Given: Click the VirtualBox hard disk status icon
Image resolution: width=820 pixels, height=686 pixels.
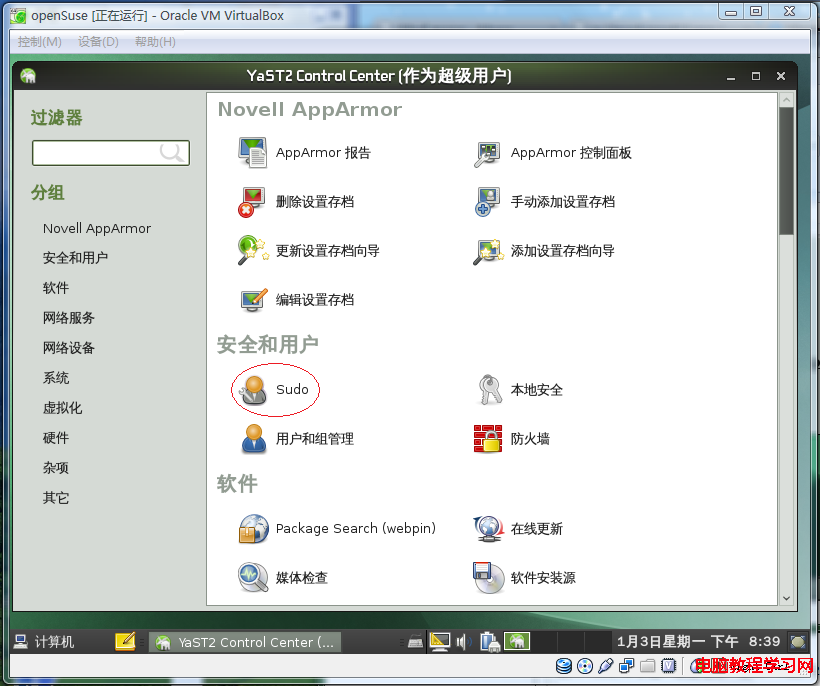Looking at the screenshot, I should point(564,666).
